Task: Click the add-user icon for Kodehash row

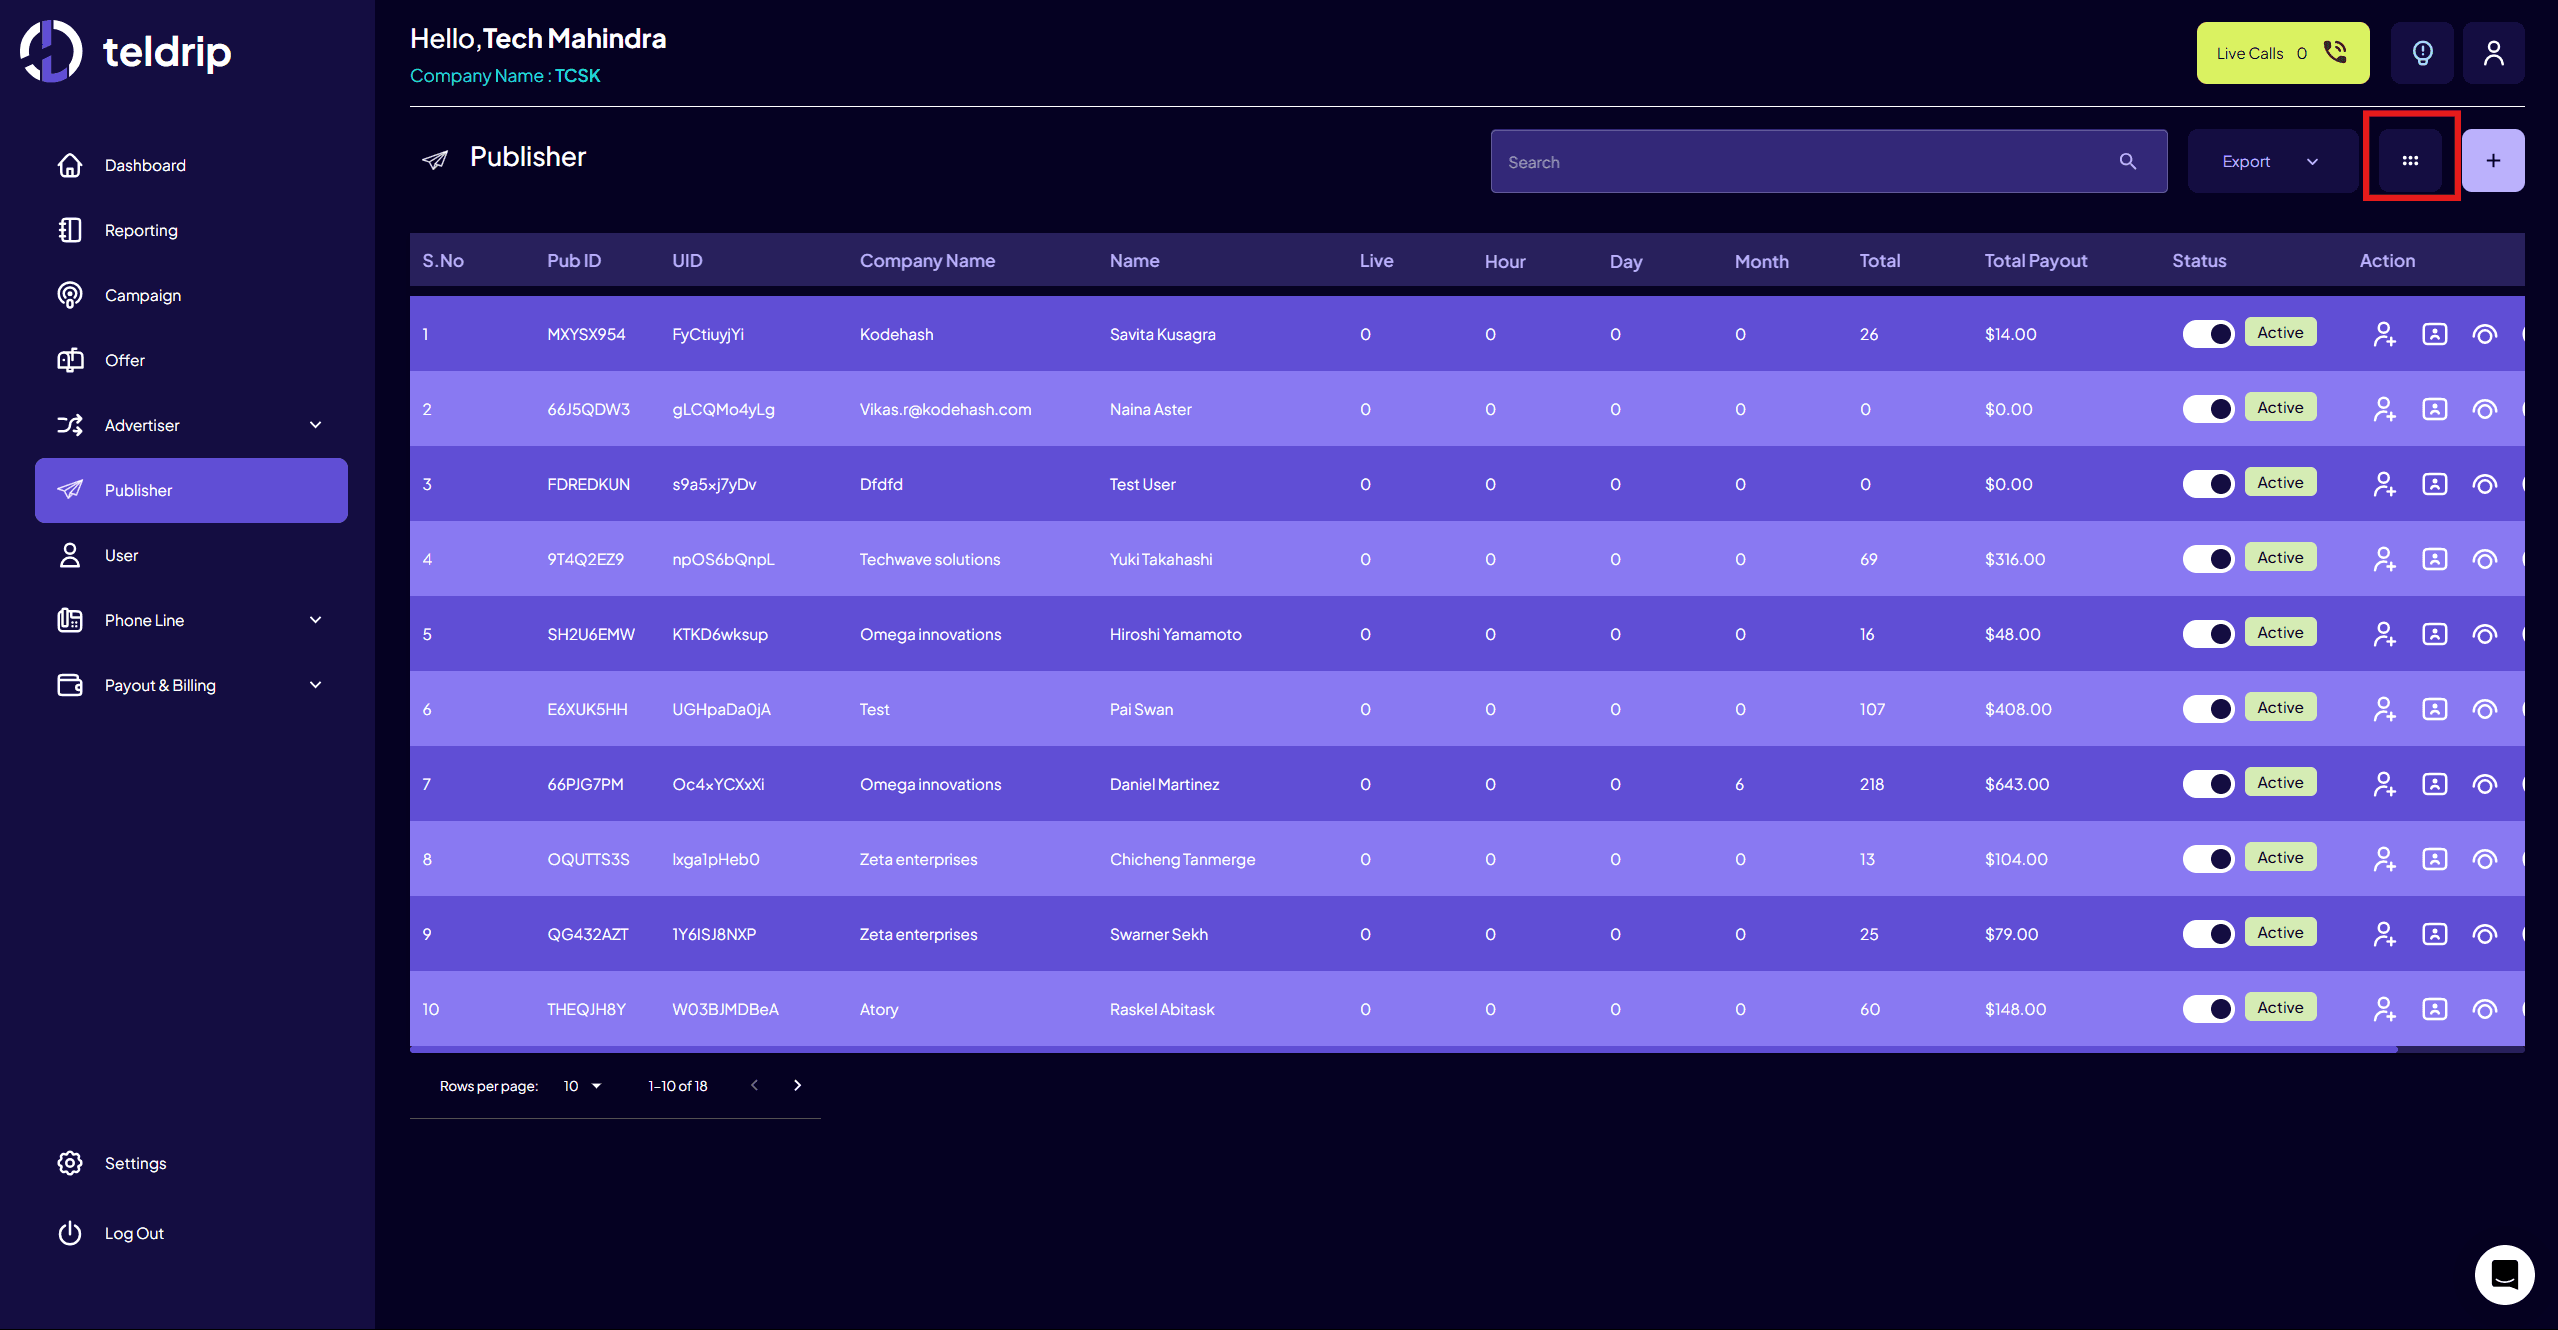Action: (x=2385, y=334)
